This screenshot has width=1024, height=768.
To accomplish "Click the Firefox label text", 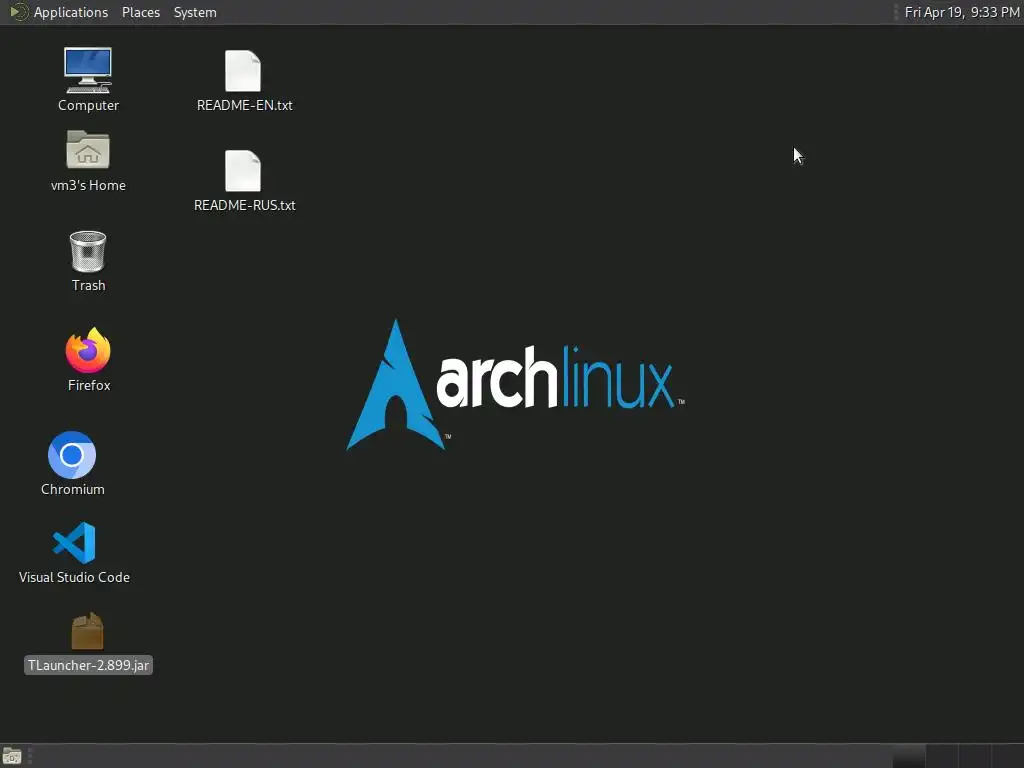I will [89, 385].
